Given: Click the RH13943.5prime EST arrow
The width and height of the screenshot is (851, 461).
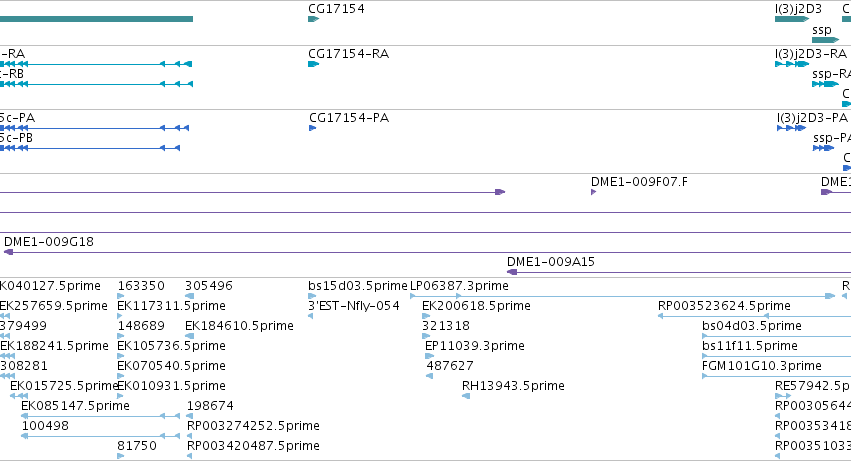Looking at the screenshot, I should pyautogui.click(x=466, y=396).
